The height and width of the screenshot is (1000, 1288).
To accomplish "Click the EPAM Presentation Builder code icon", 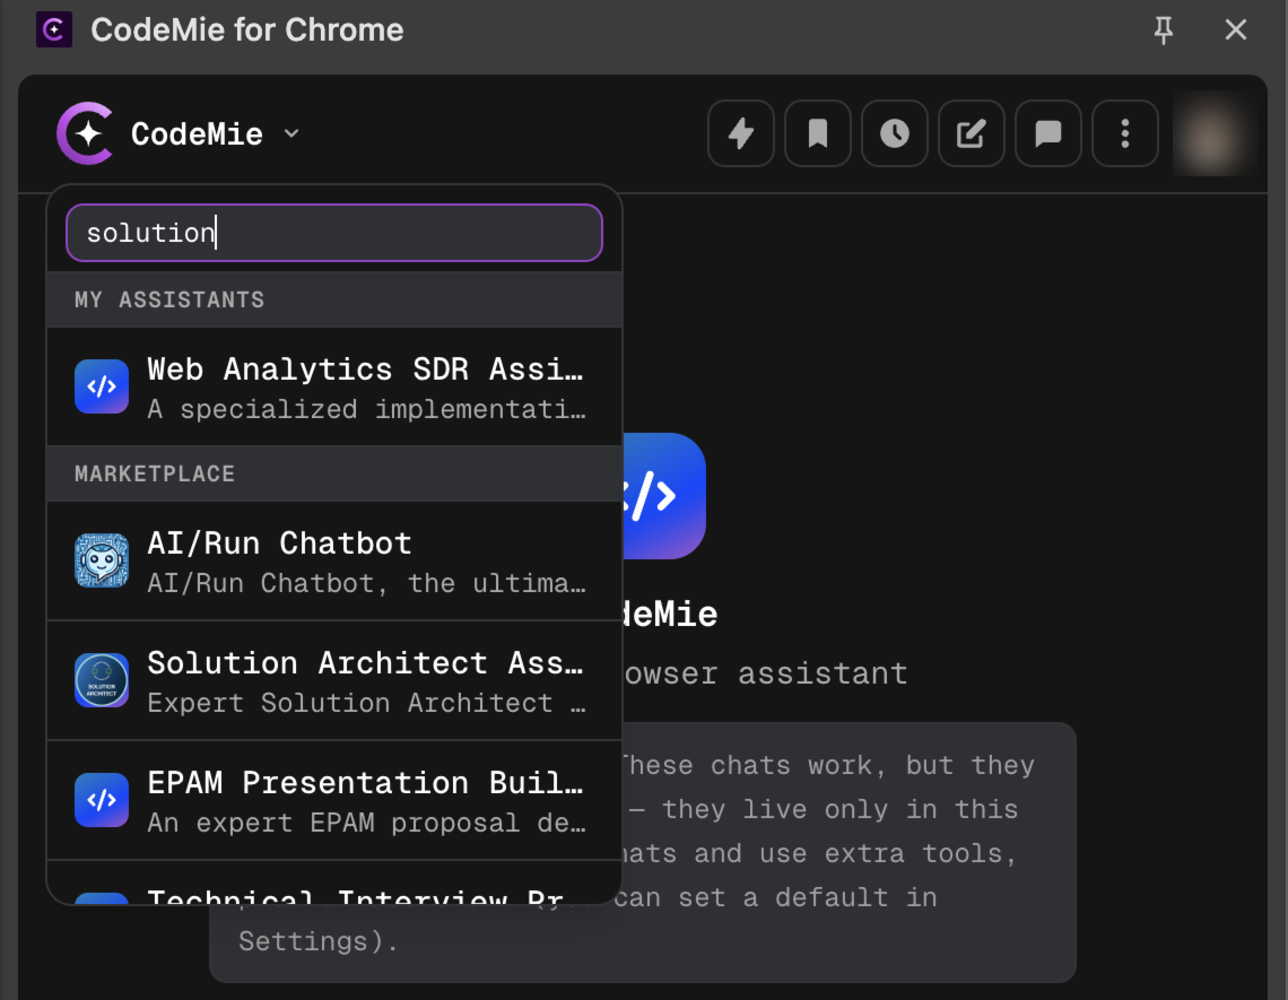I will pos(101,800).
